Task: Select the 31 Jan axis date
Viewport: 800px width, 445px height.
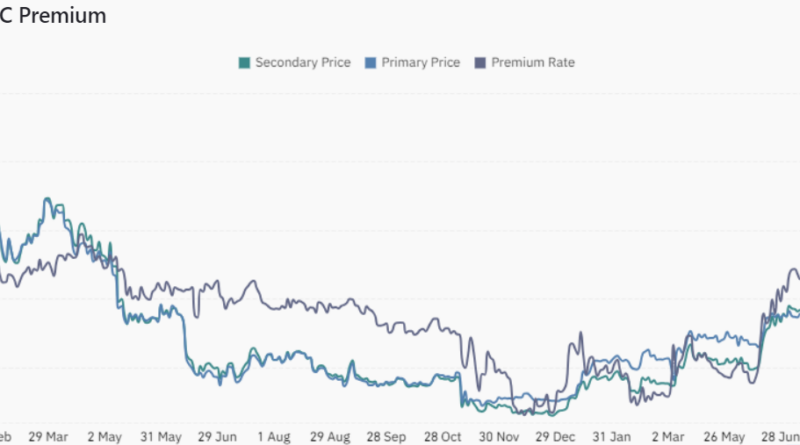Action: coord(610,437)
